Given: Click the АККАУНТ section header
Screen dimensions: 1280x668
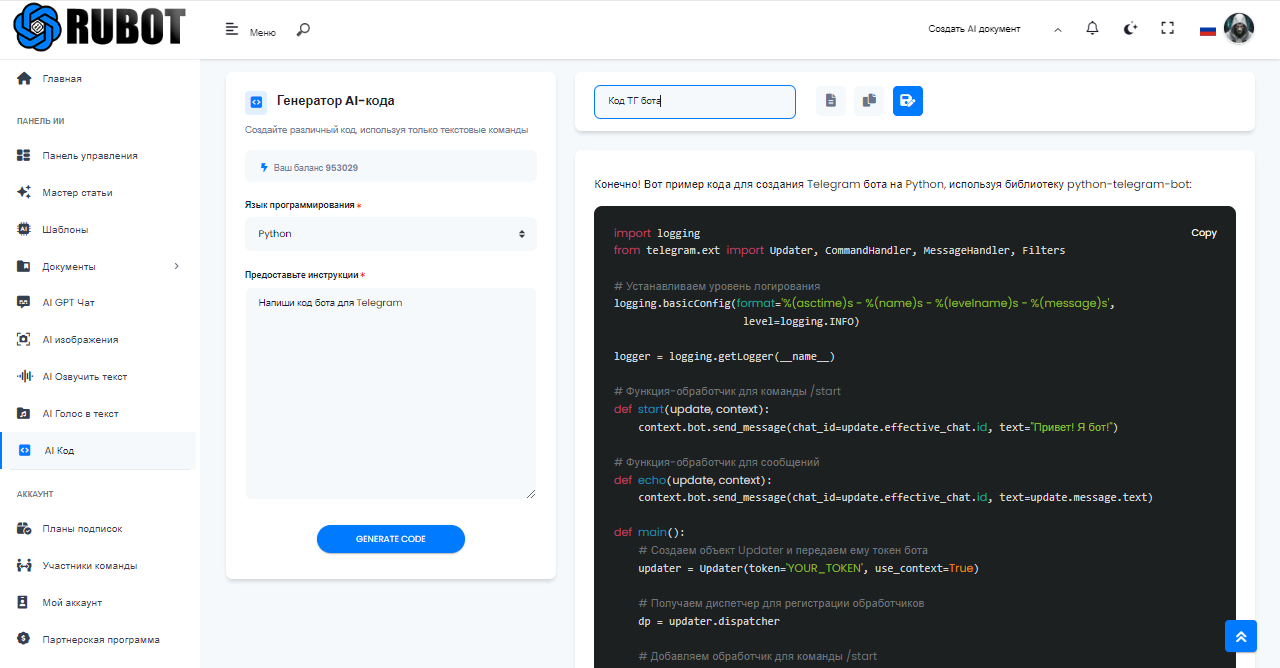Looking at the screenshot, I should 35,494.
